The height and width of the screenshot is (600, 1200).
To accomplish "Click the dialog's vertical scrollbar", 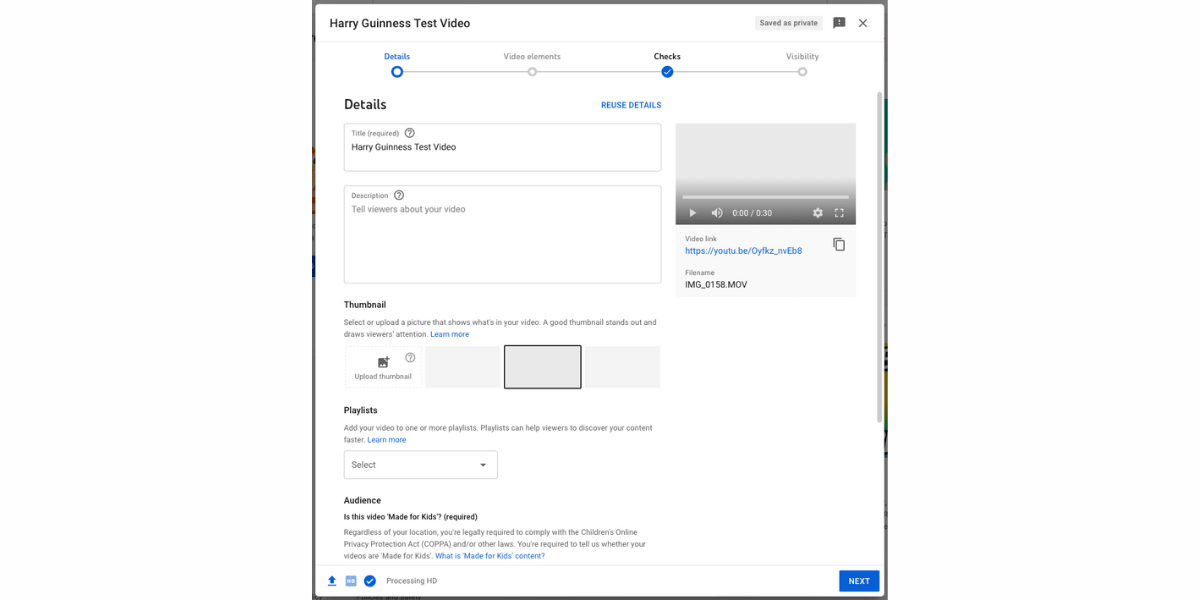I will click(879, 255).
